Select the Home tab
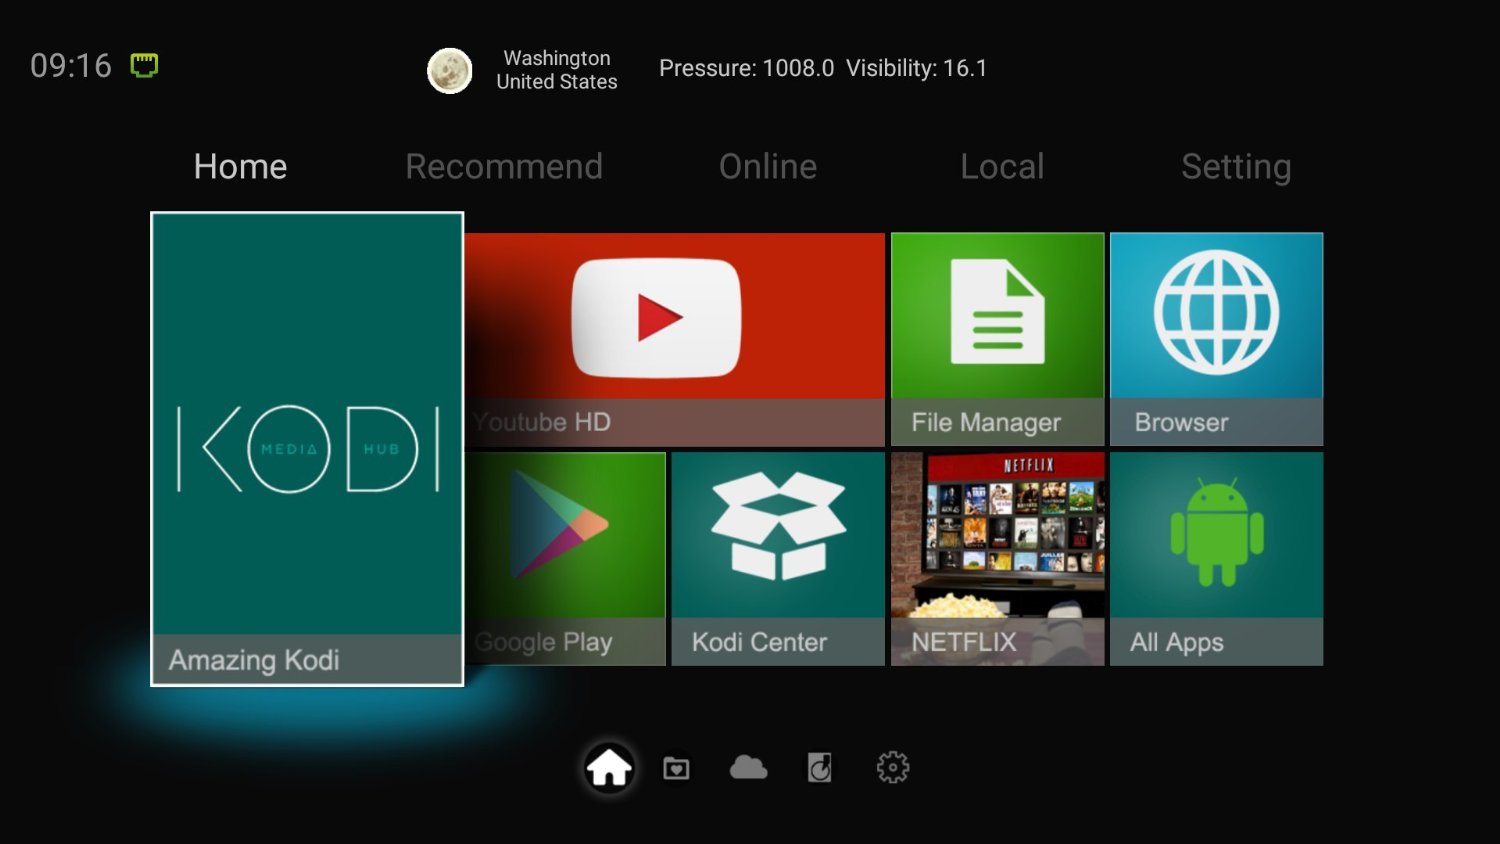 click(240, 166)
